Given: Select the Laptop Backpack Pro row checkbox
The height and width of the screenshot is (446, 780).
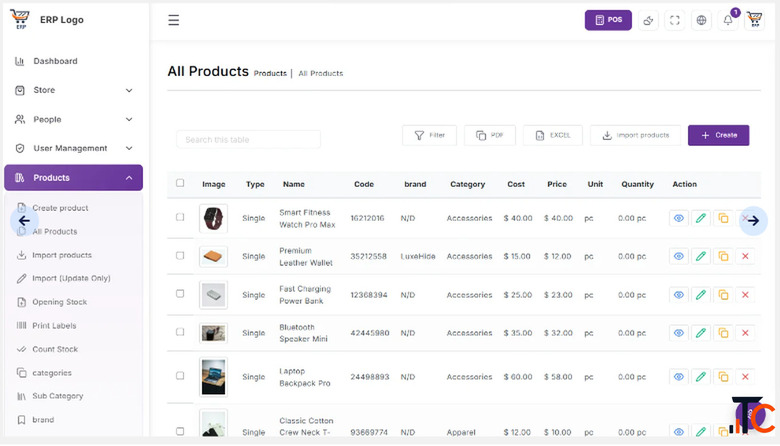Looking at the screenshot, I should click(180, 376).
